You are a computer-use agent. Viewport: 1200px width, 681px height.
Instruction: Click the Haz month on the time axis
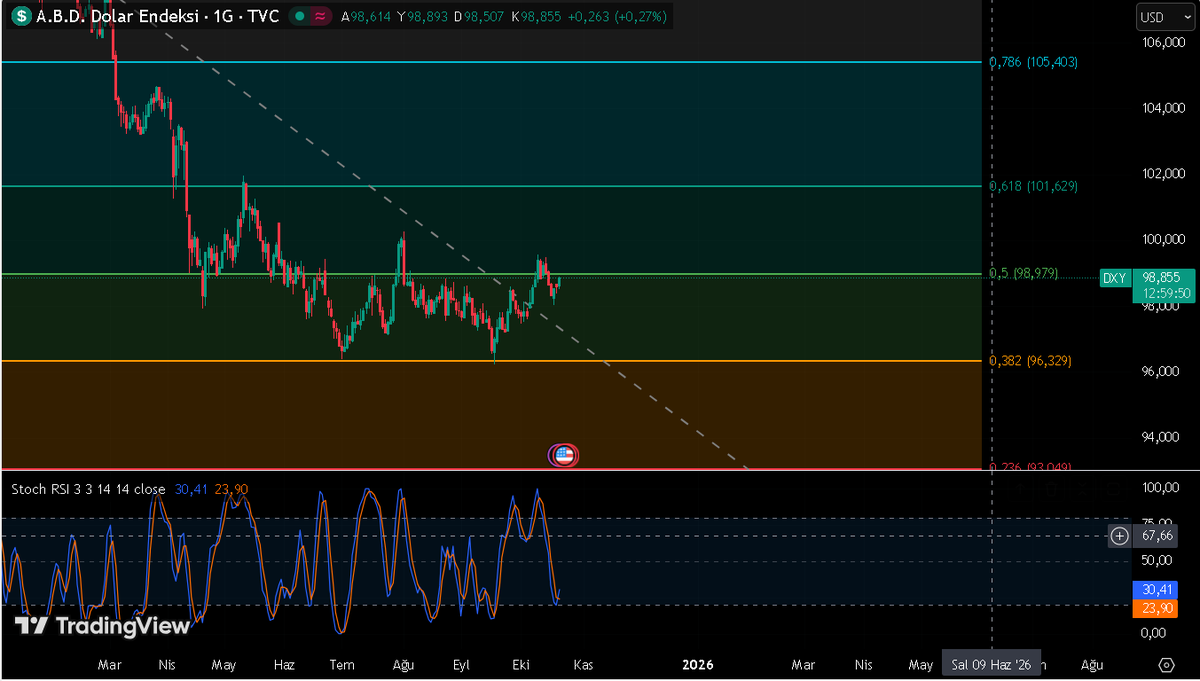click(x=284, y=664)
